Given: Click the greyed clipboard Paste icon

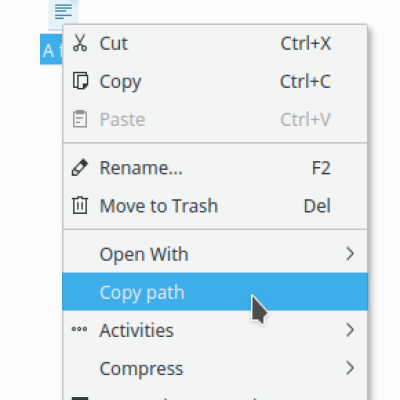Looking at the screenshot, I should pyautogui.click(x=80, y=119).
